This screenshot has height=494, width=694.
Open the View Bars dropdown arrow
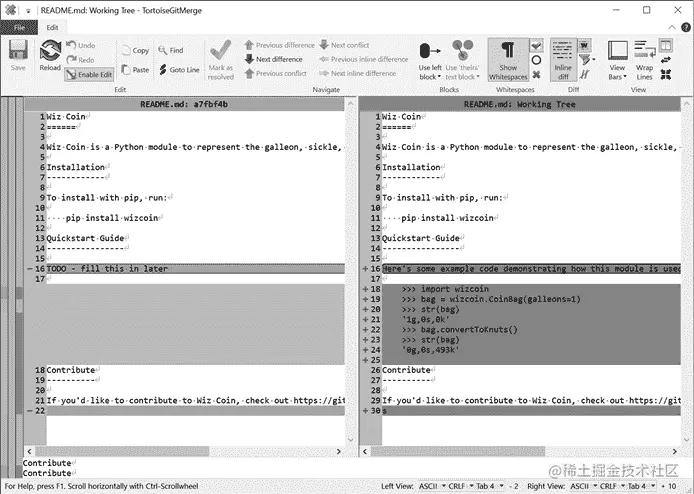[x=625, y=77]
